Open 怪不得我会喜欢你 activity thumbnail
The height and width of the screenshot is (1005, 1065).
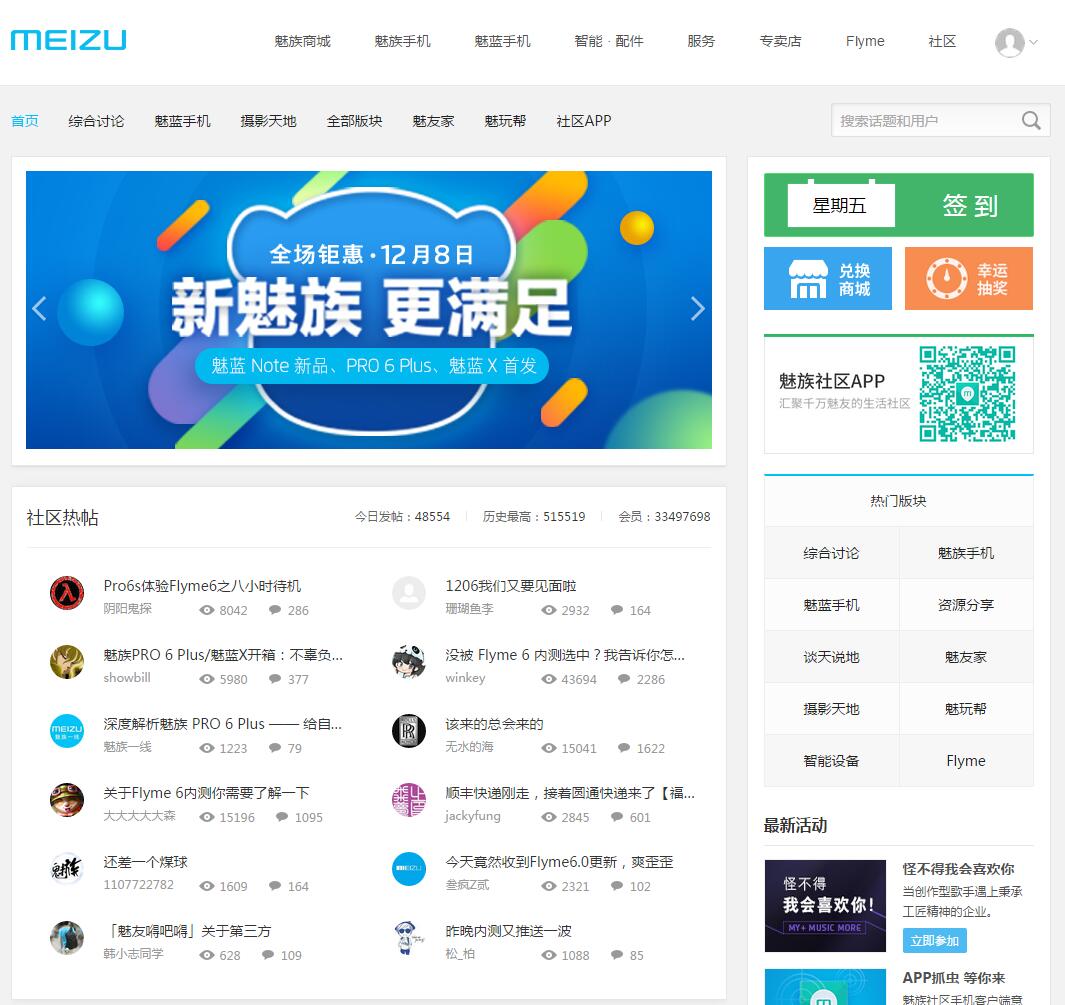(x=825, y=906)
